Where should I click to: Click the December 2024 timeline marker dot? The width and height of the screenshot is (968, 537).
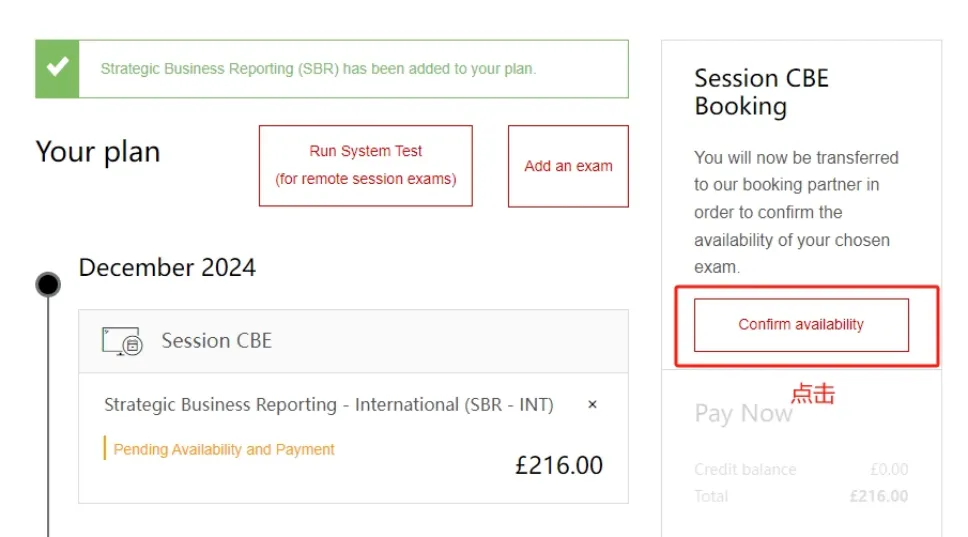point(48,285)
